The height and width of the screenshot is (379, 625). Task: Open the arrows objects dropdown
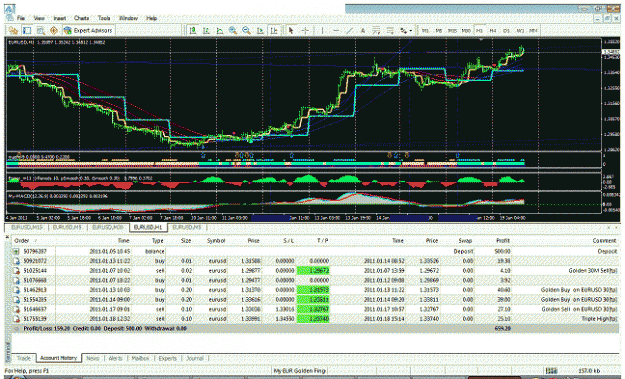coord(406,30)
